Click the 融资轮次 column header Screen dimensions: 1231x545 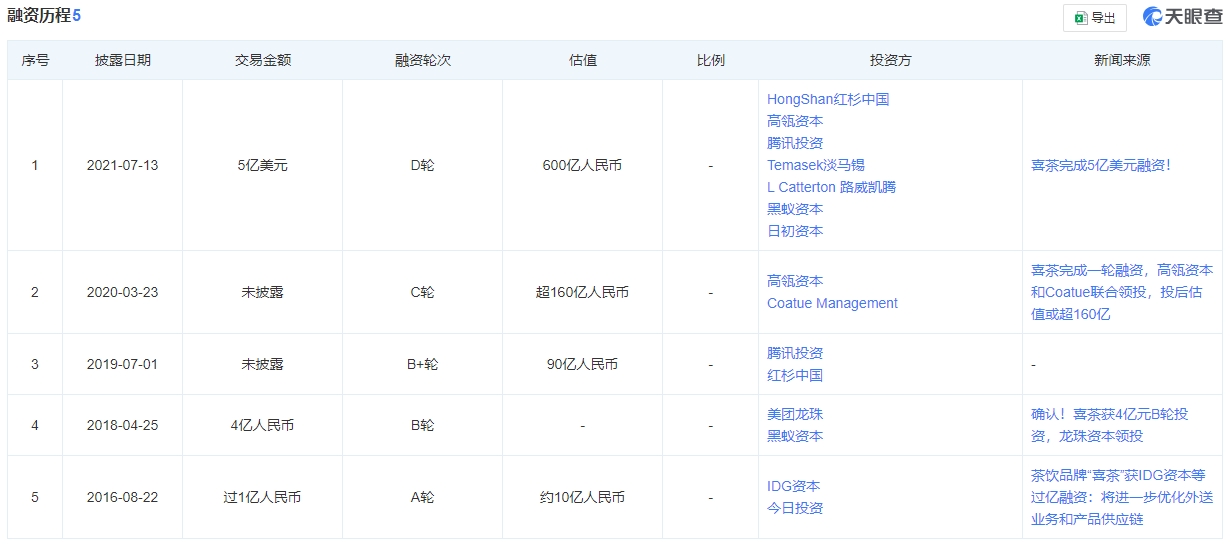(x=423, y=60)
